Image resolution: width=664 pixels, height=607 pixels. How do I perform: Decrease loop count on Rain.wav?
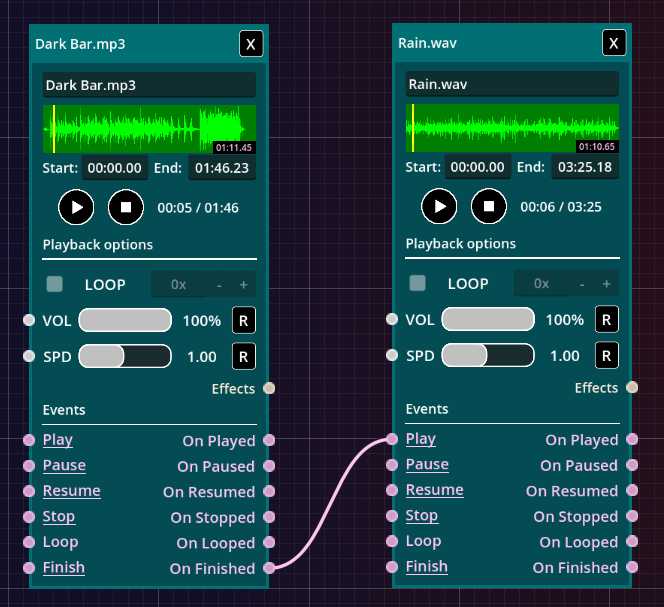pos(582,283)
